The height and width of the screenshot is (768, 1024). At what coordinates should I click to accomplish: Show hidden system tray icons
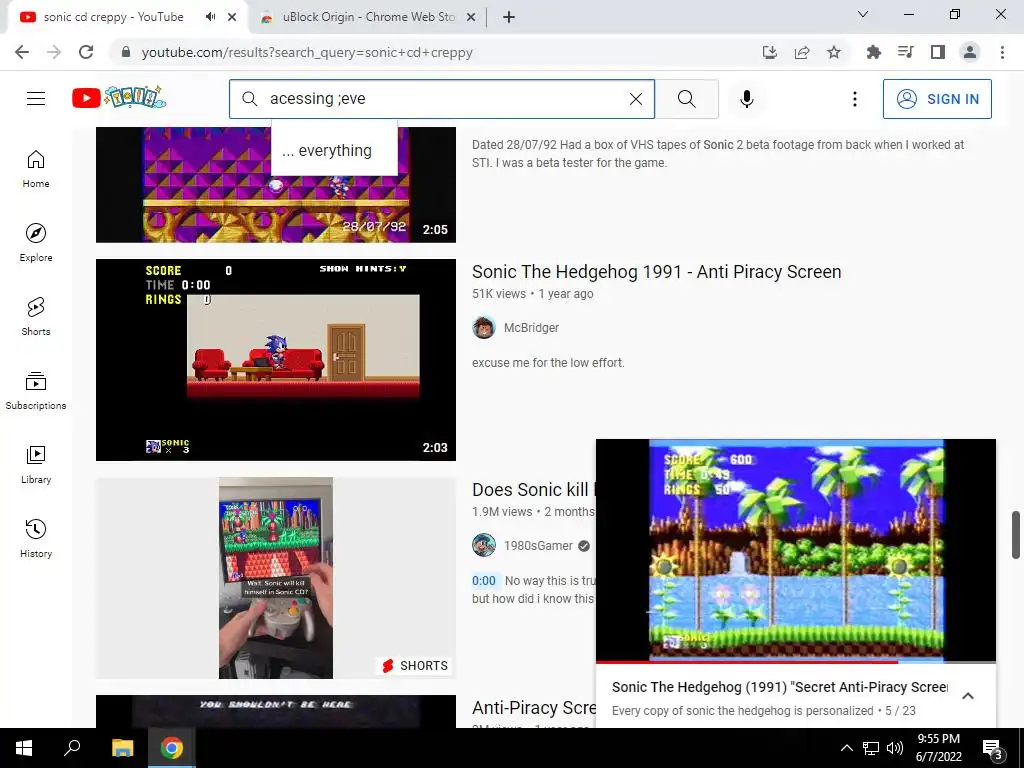(846, 748)
